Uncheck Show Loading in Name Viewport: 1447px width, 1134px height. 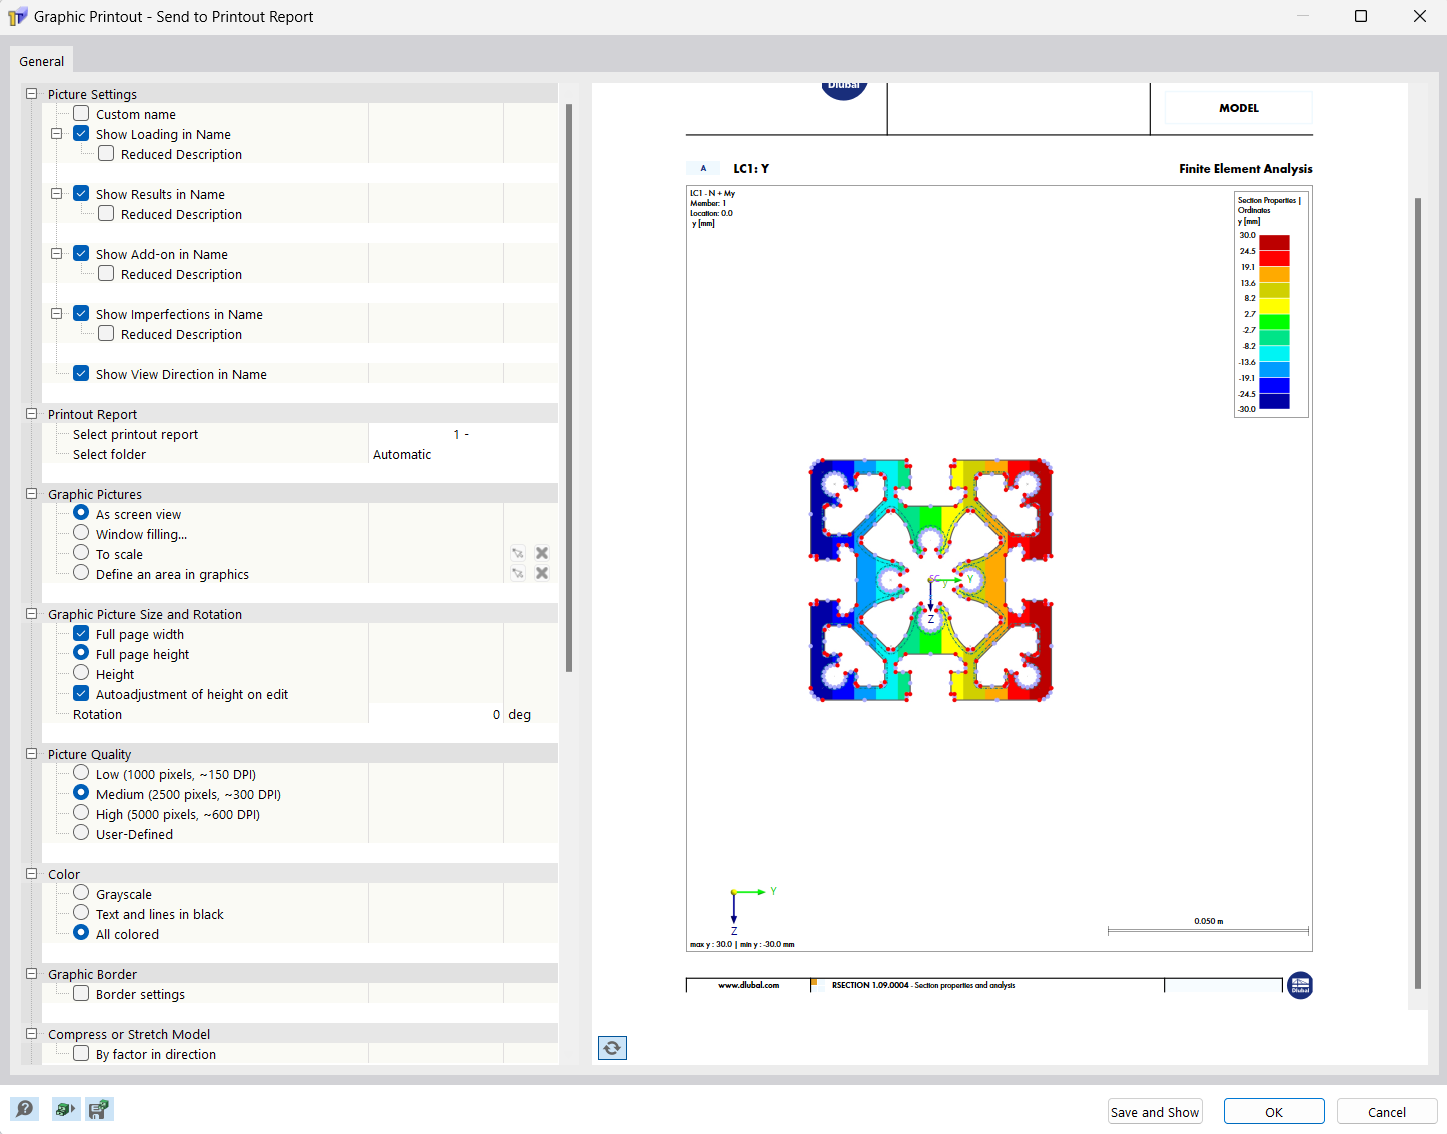pos(81,133)
